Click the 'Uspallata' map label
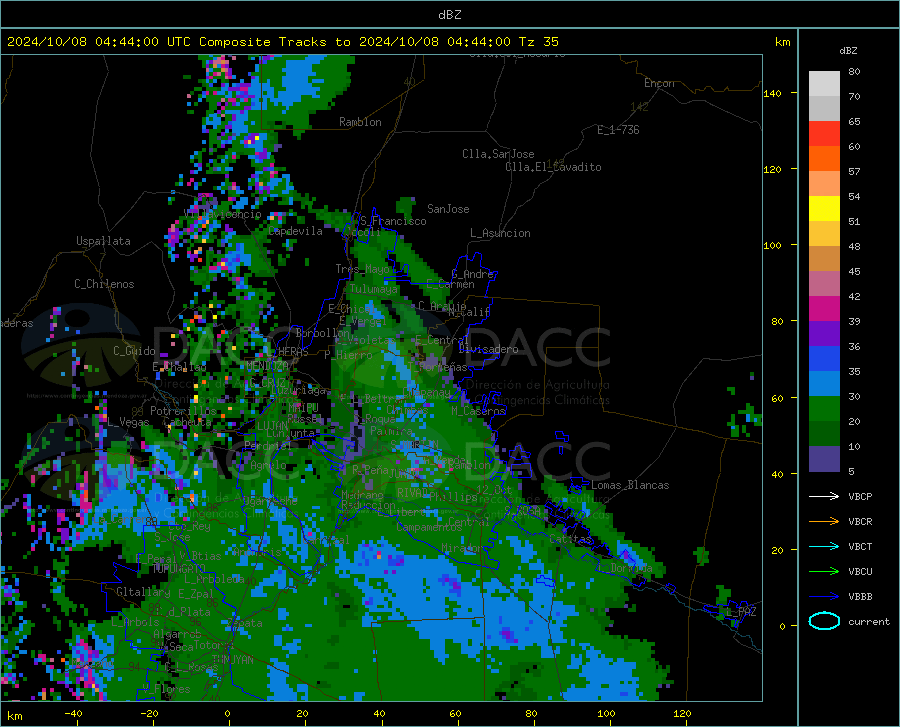900x727 pixels. click(x=103, y=241)
